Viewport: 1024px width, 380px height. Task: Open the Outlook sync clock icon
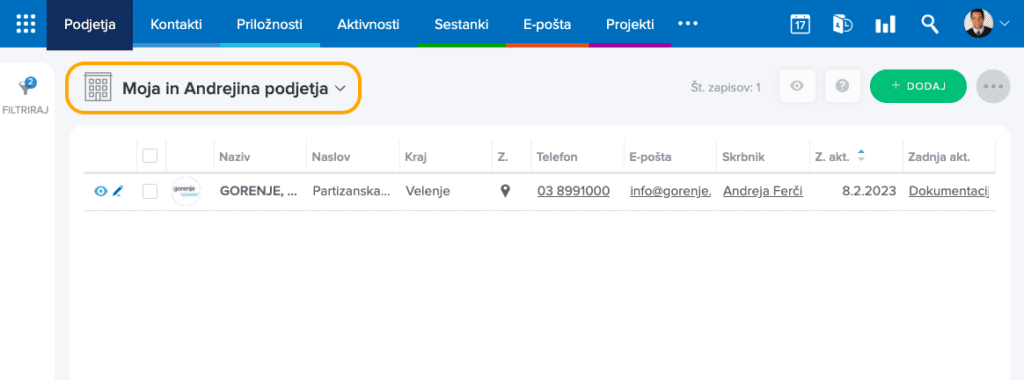[842, 24]
